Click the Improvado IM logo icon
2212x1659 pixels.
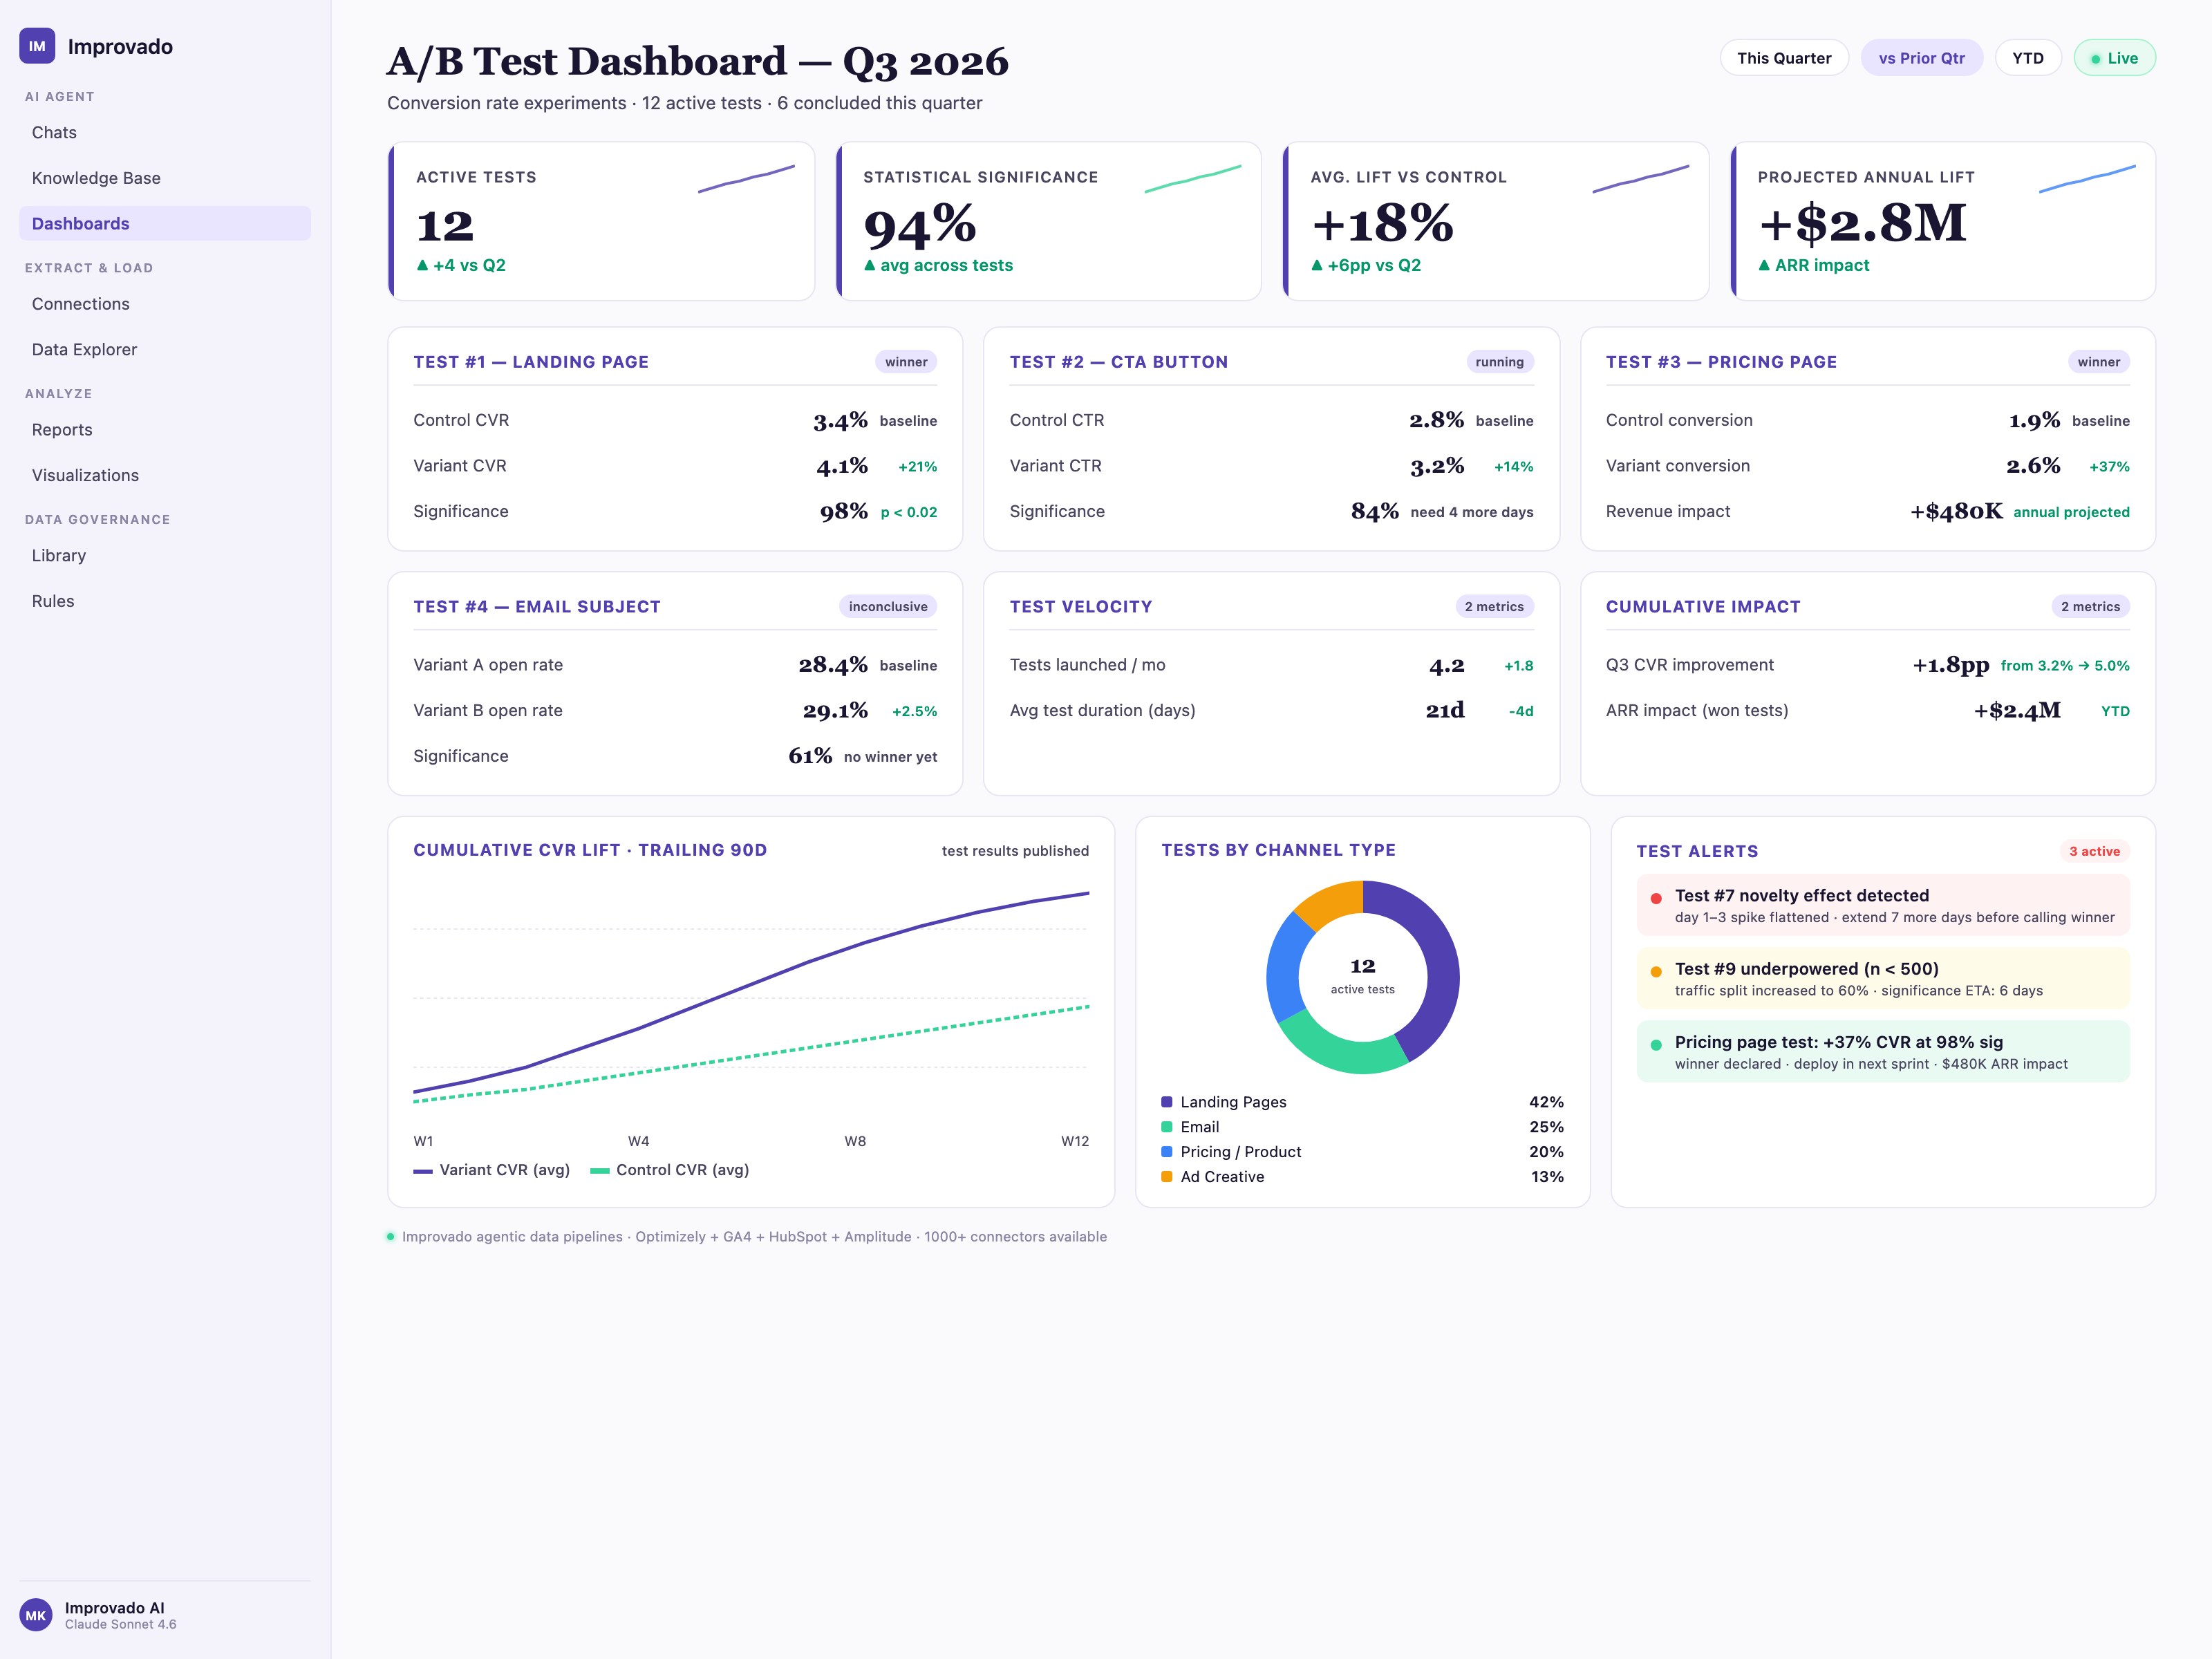[37, 46]
